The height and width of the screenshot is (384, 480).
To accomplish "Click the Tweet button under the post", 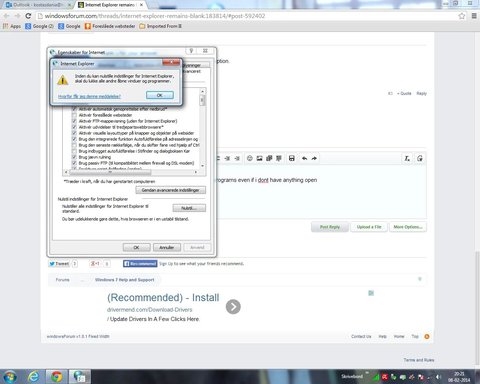I will coord(59,264).
